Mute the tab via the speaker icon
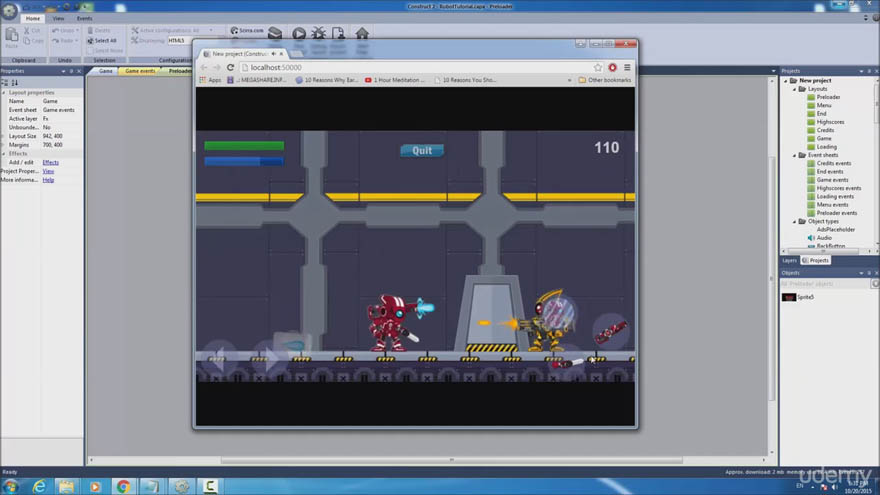This screenshot has width=880, height=495. 273,54
